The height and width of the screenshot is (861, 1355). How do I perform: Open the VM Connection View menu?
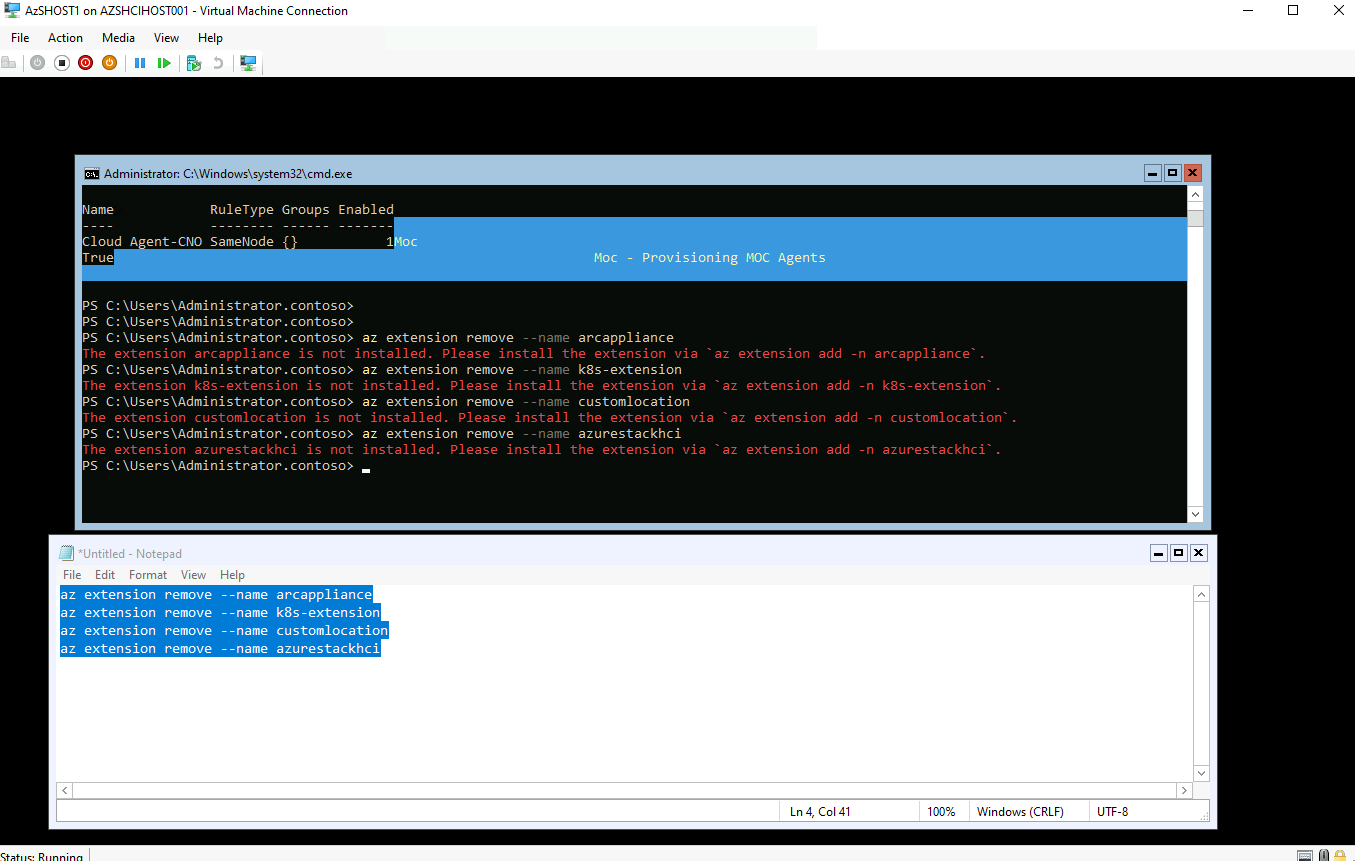(167, 38)
